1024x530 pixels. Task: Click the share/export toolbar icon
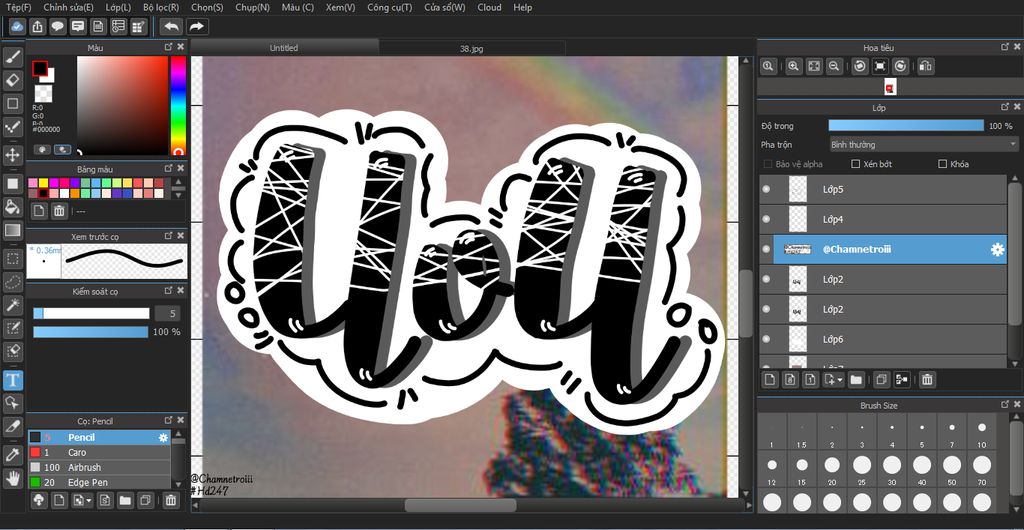[38, 27]
